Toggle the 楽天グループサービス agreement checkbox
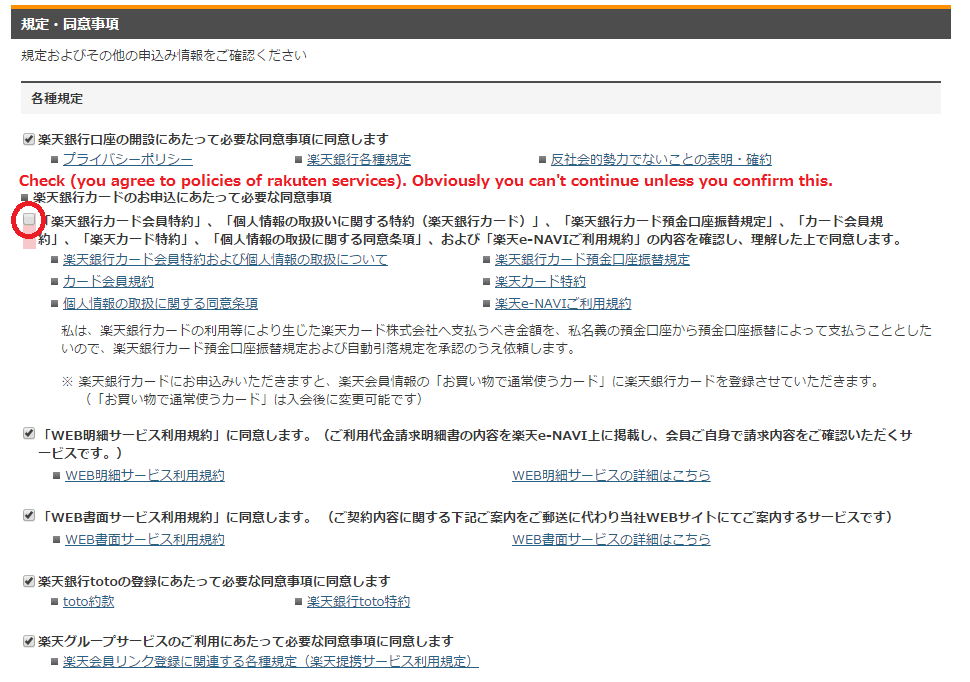 28,641
